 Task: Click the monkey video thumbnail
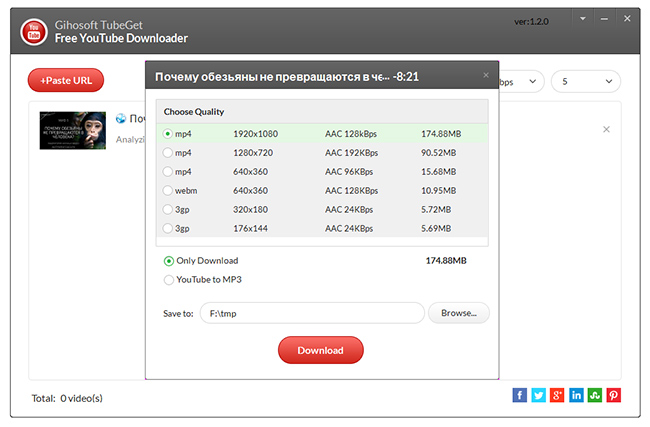tap(73, 130)
